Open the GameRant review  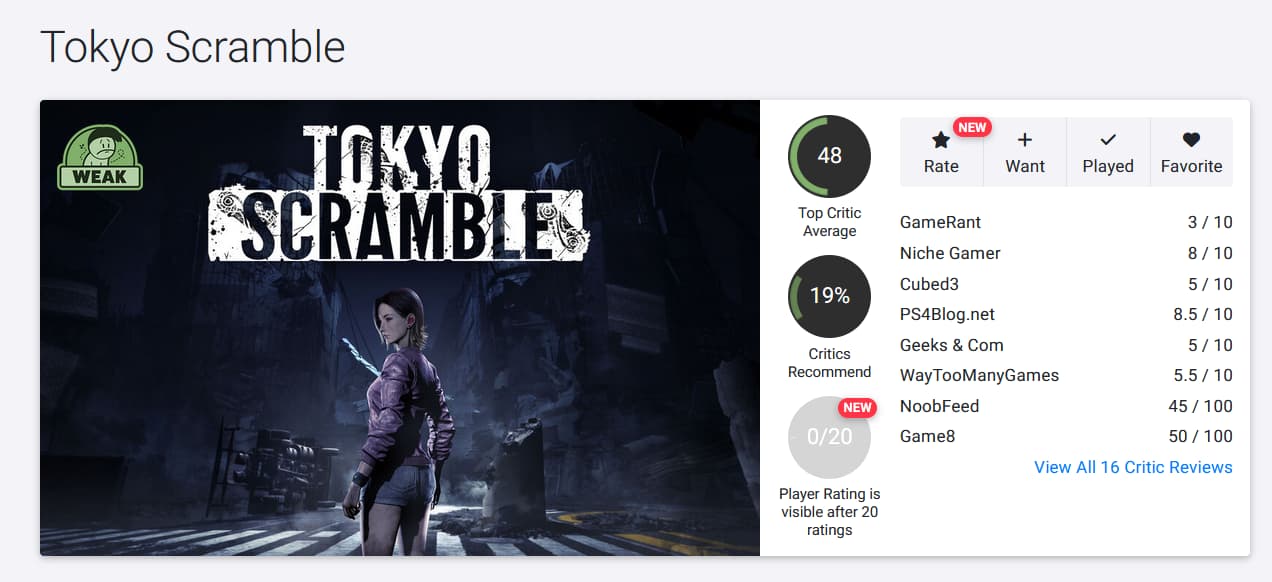[x=940, y=222]
